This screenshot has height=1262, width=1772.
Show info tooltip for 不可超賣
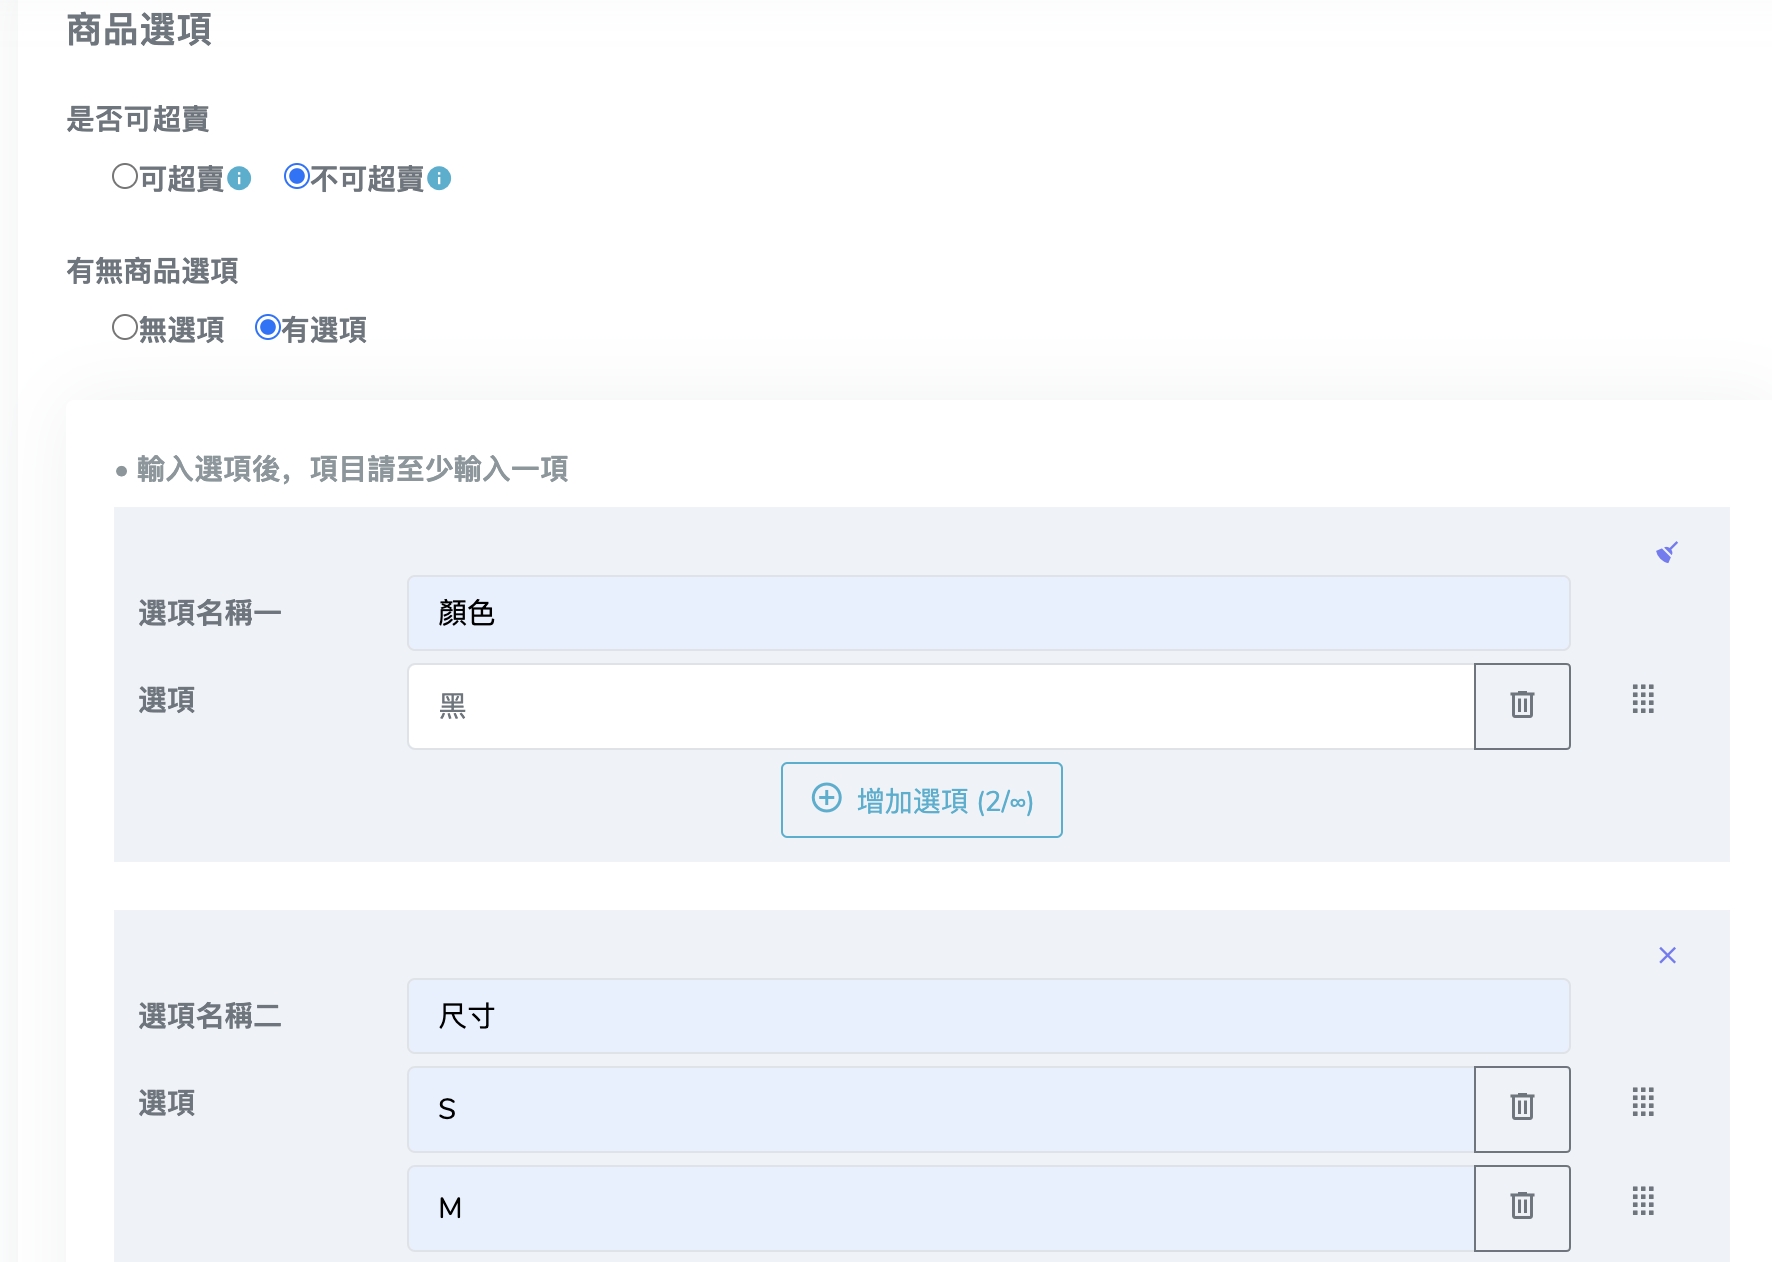click(439, 178)
